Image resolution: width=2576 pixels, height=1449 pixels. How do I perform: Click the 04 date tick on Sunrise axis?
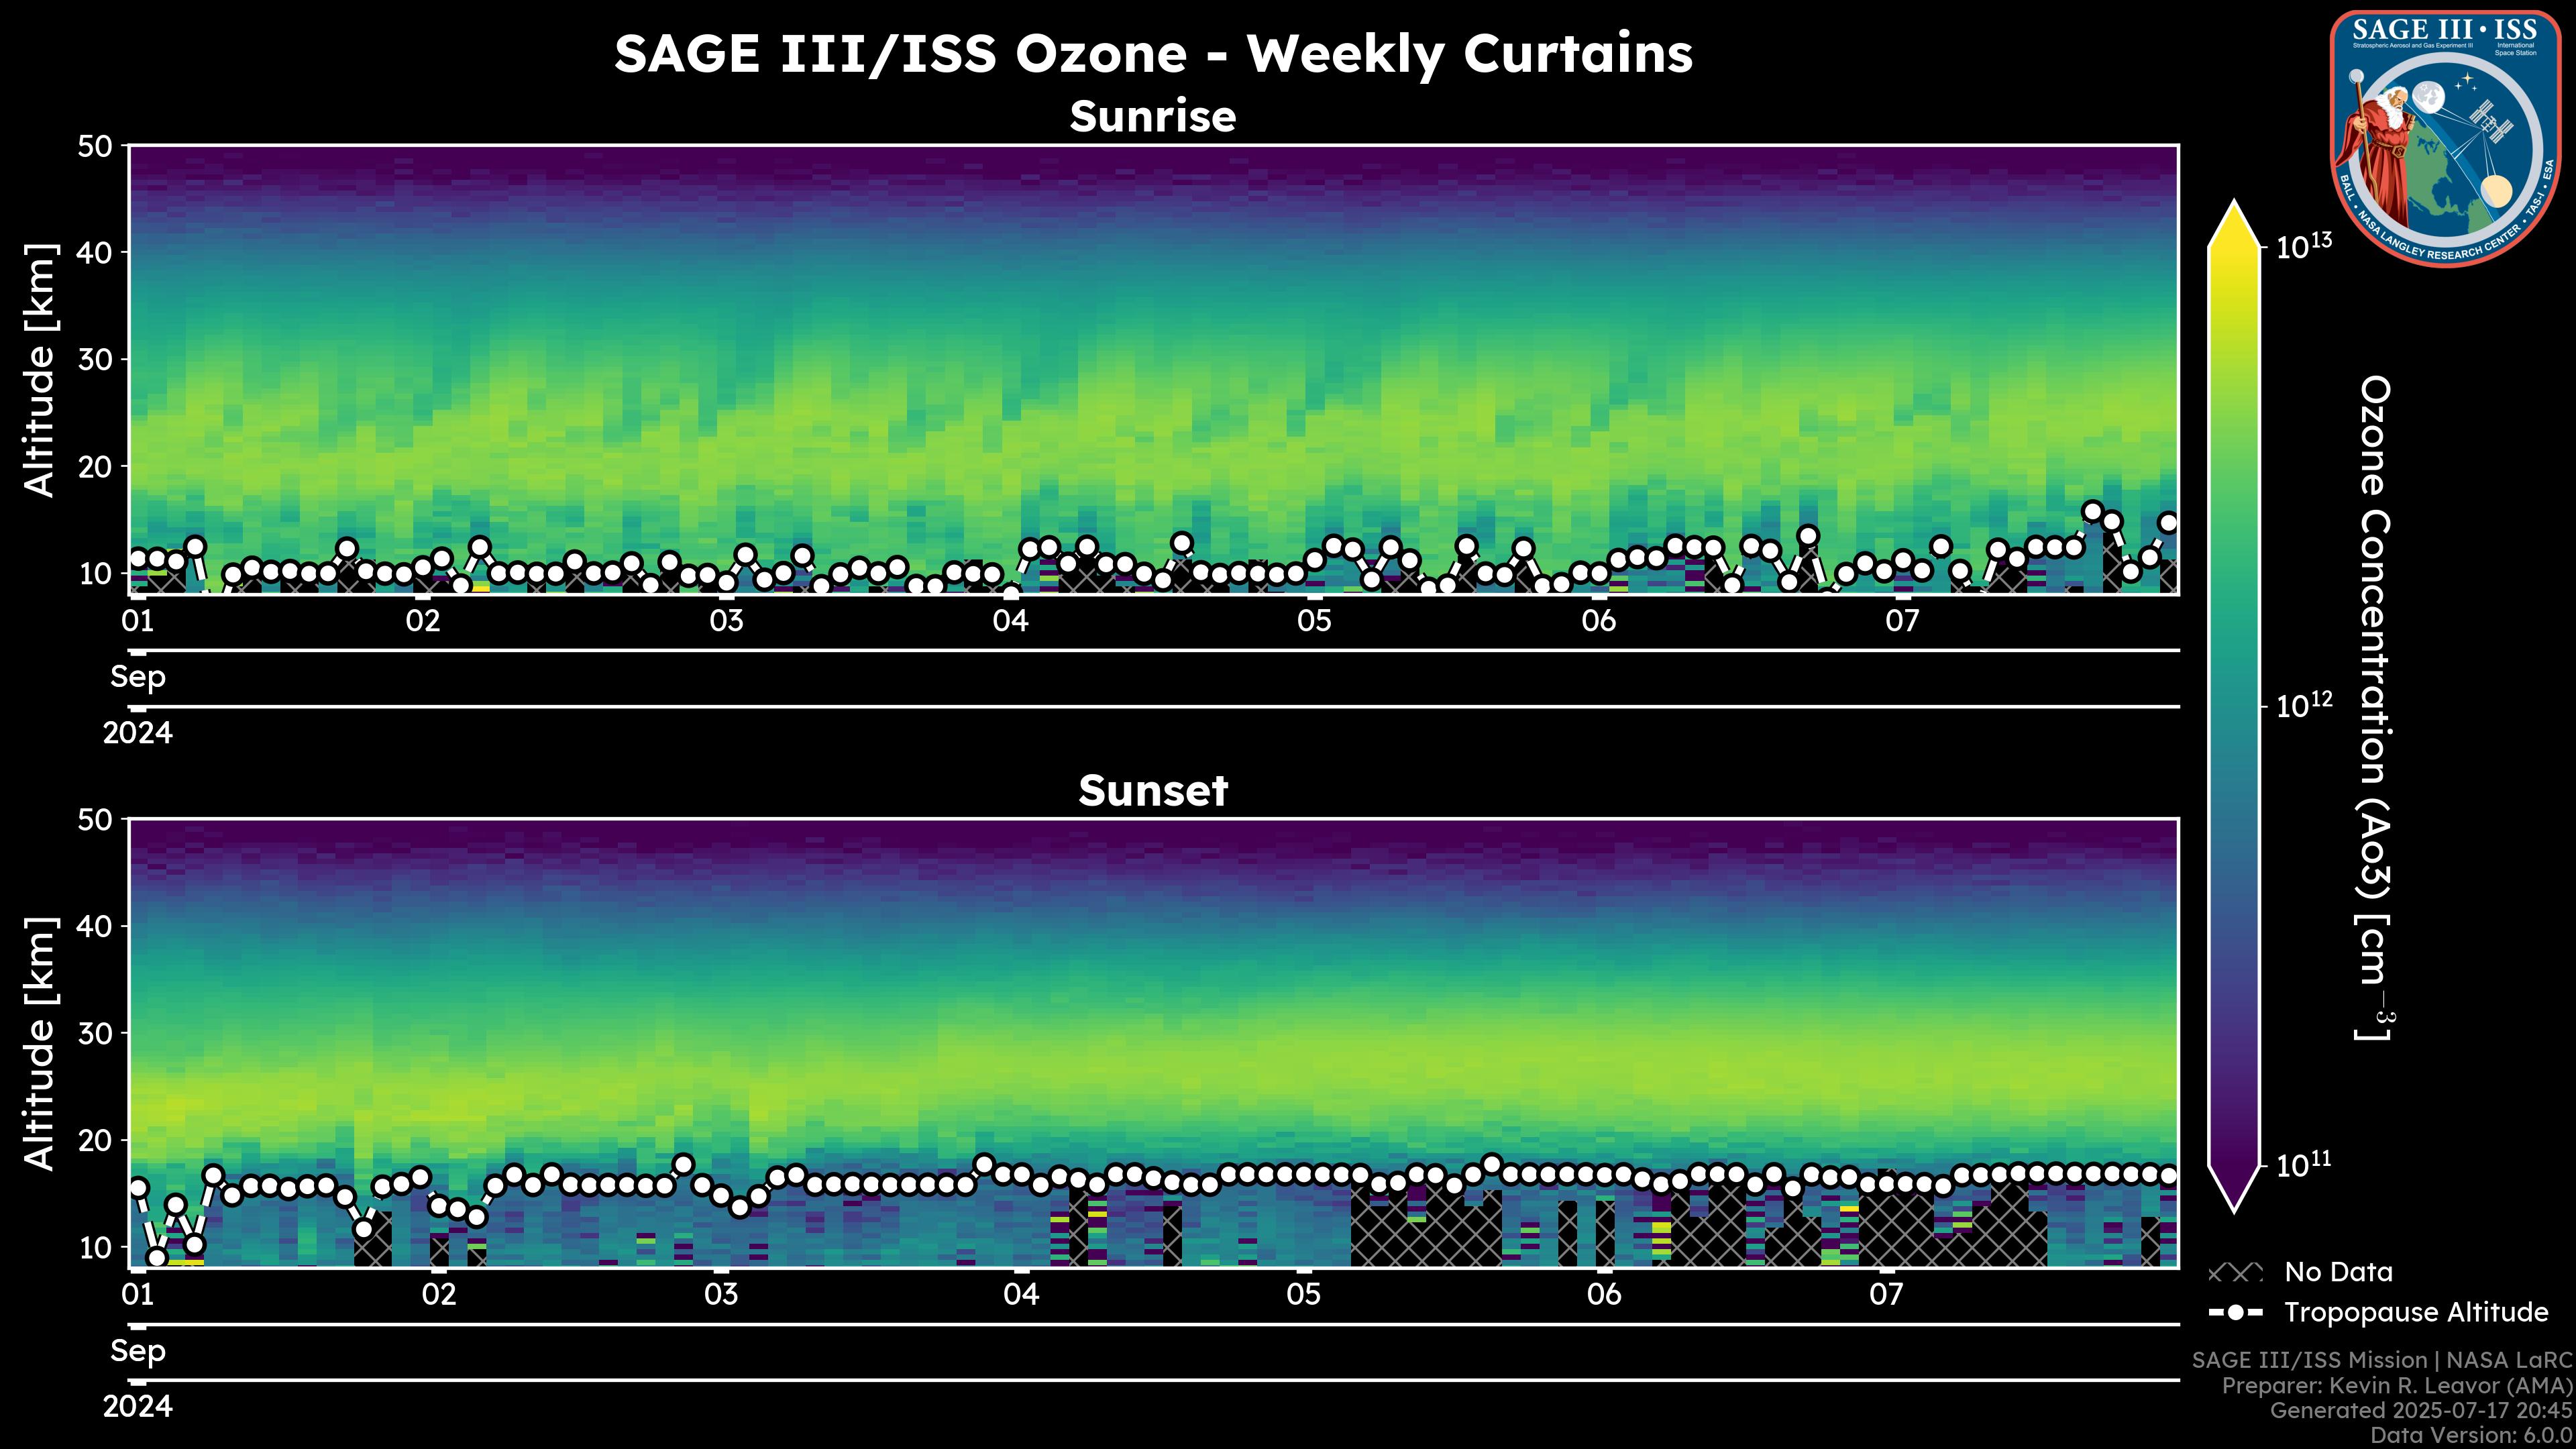coord(1010,621)
